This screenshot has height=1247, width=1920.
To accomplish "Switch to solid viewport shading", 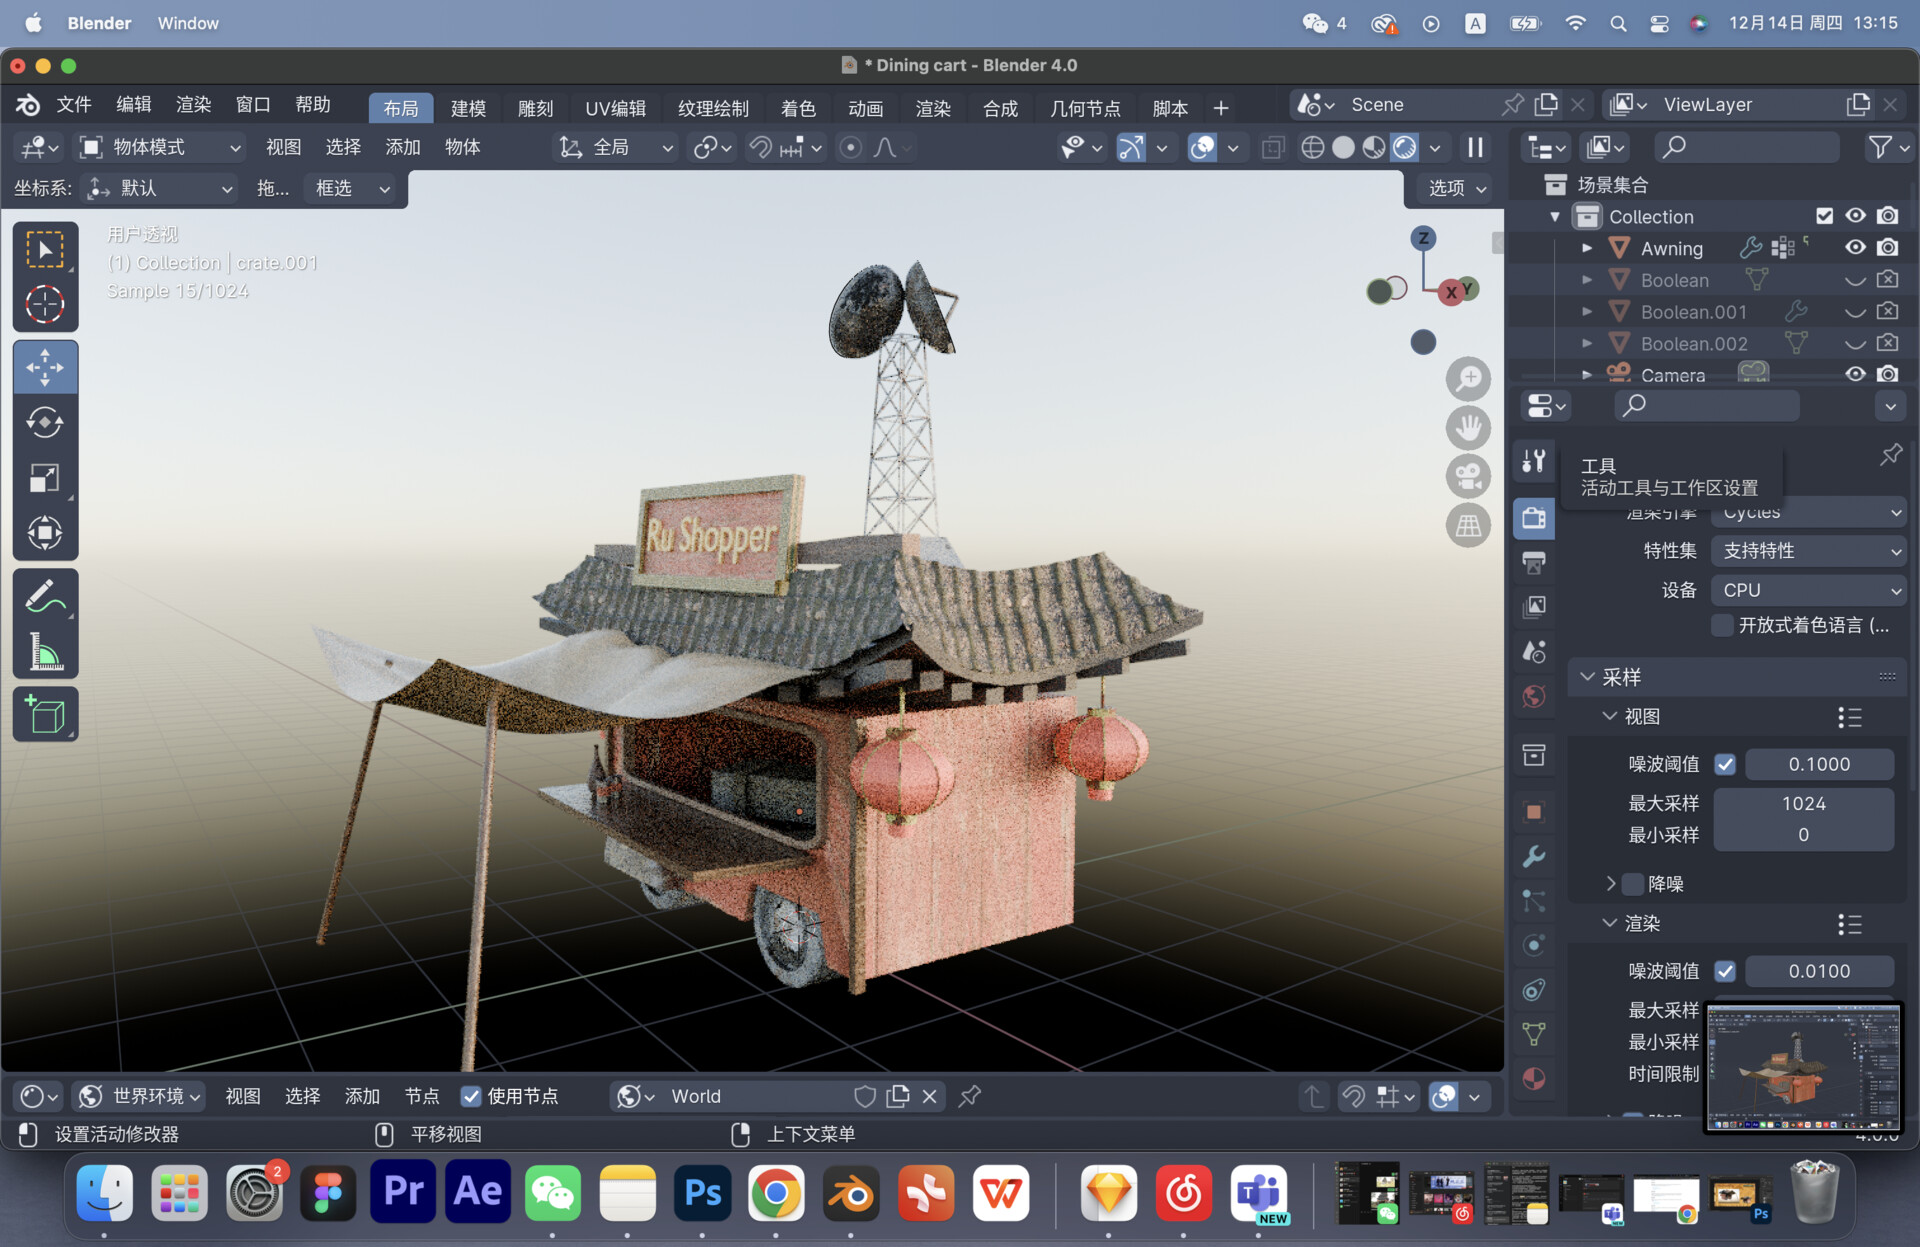I will click(x=1344, y=148).
